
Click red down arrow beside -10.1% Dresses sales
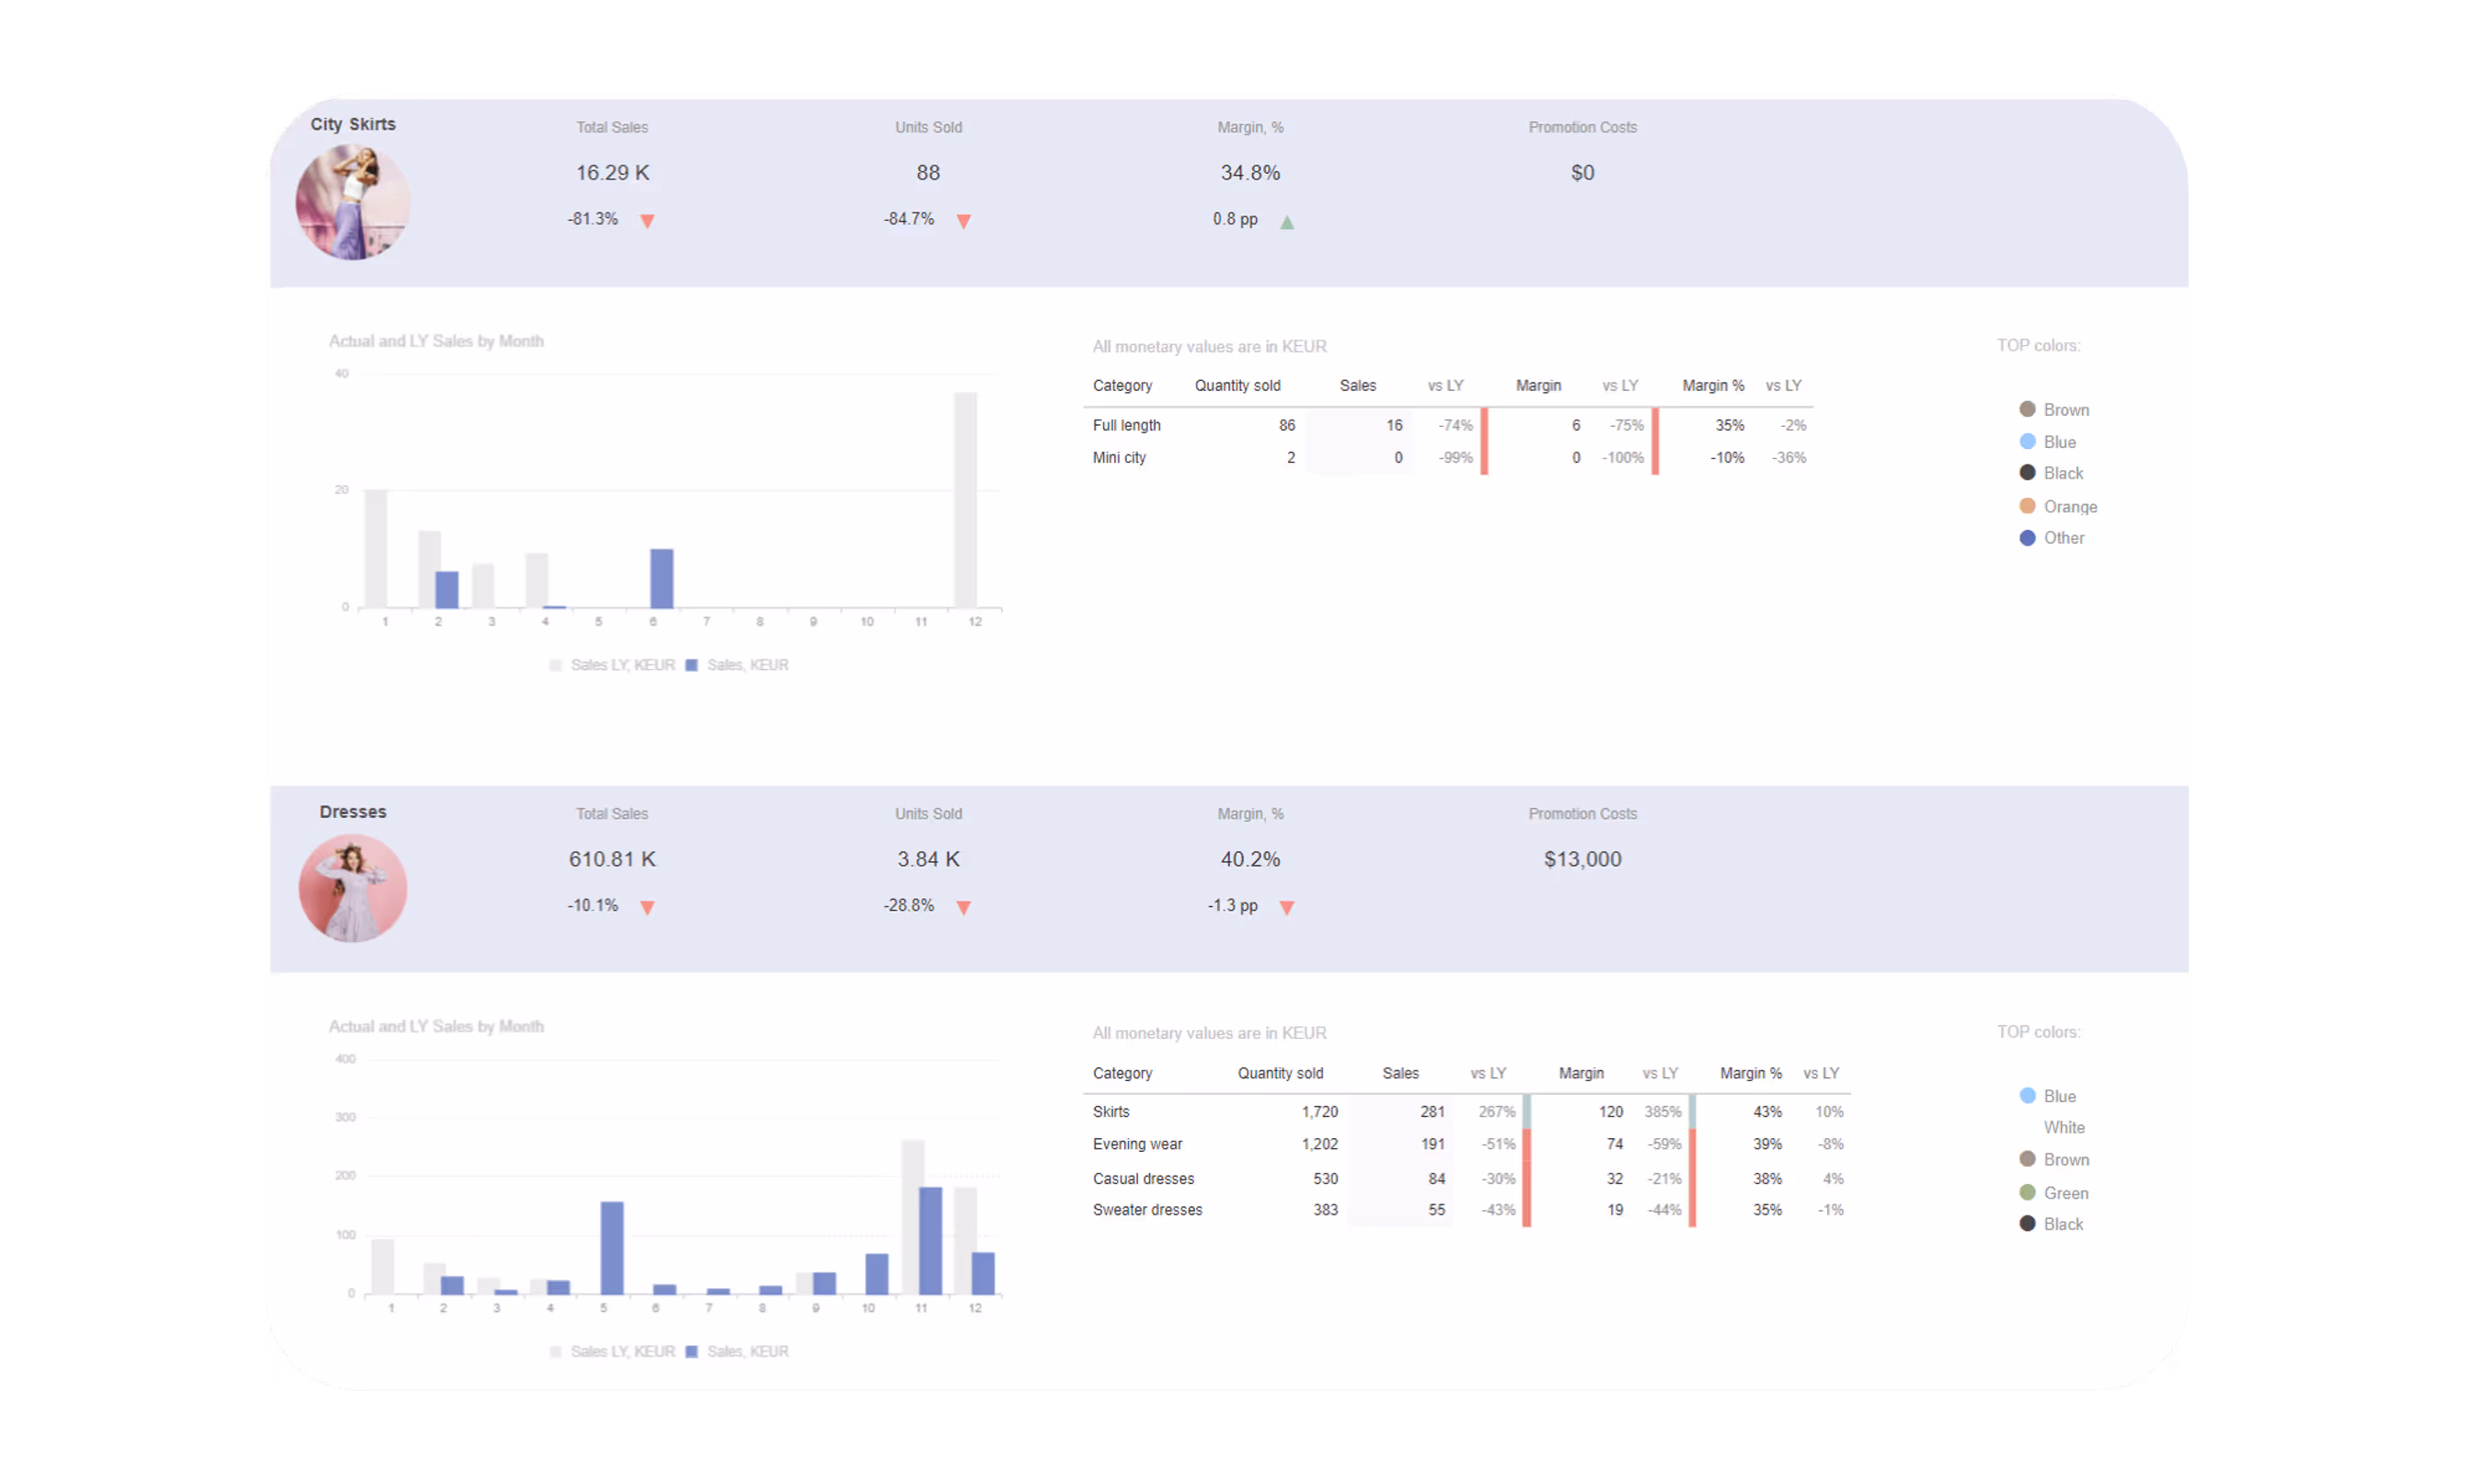(647, 907)
